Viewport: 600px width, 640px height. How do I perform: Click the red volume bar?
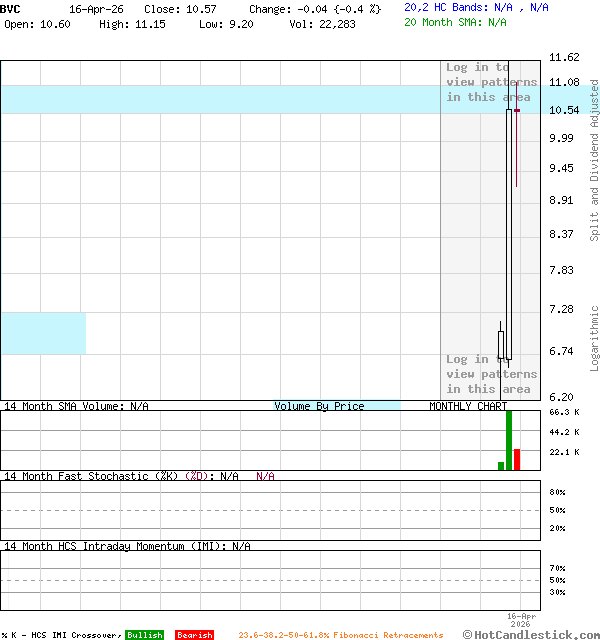pyautogui.click(x=517, y=459)
